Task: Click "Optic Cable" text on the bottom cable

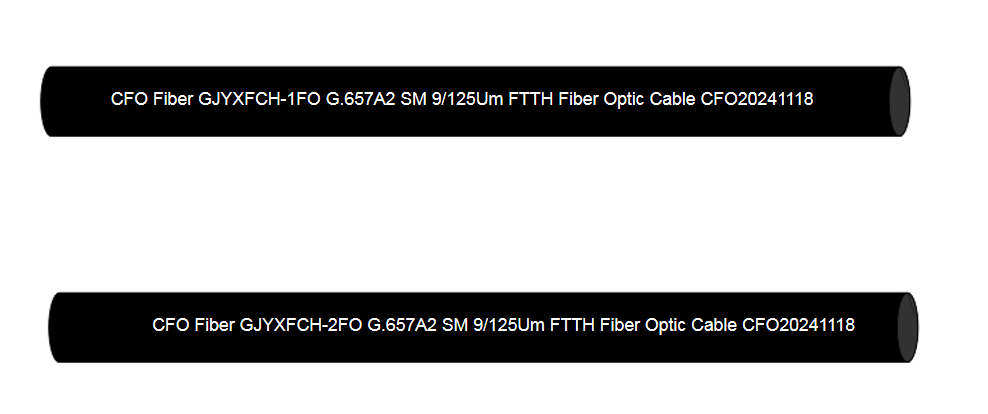Action: coord(691,325)
